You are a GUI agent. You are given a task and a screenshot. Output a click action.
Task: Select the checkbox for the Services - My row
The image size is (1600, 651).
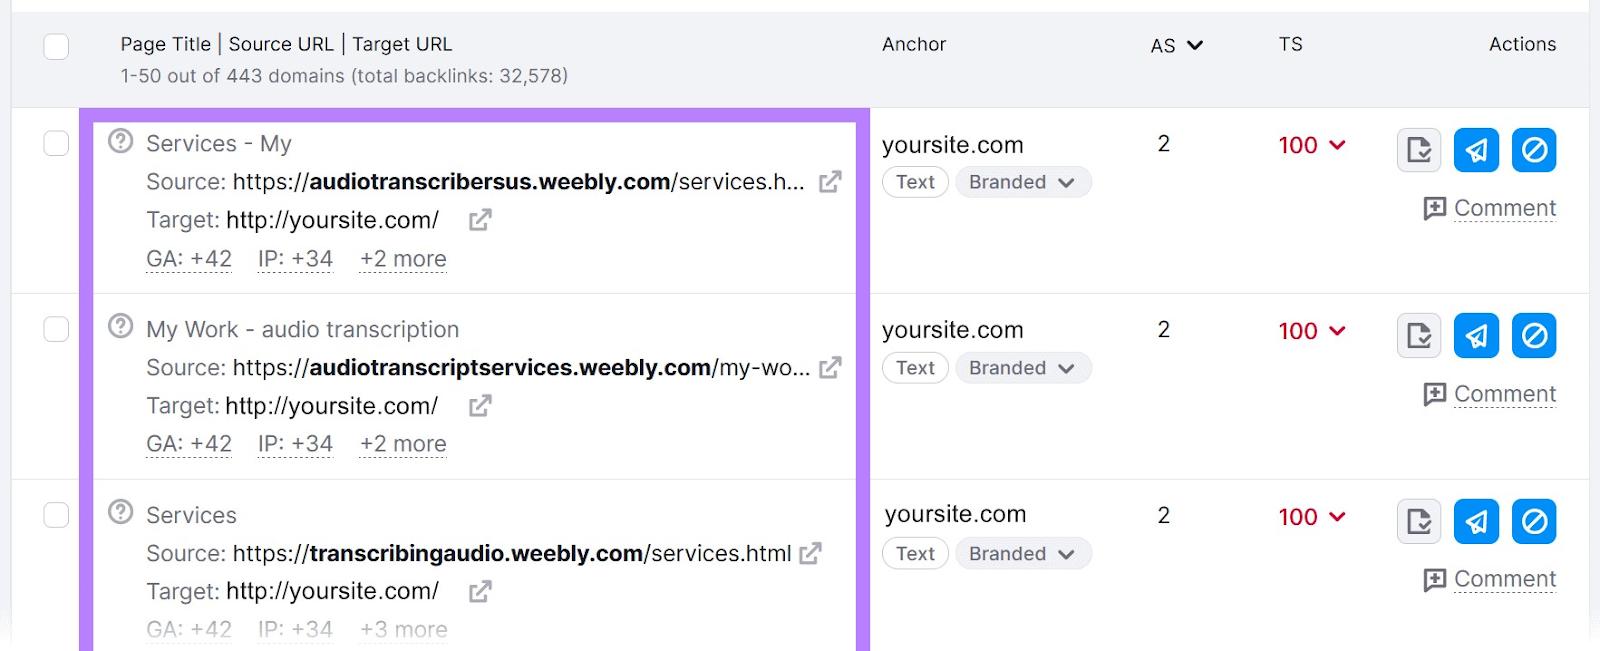point(56,143)
